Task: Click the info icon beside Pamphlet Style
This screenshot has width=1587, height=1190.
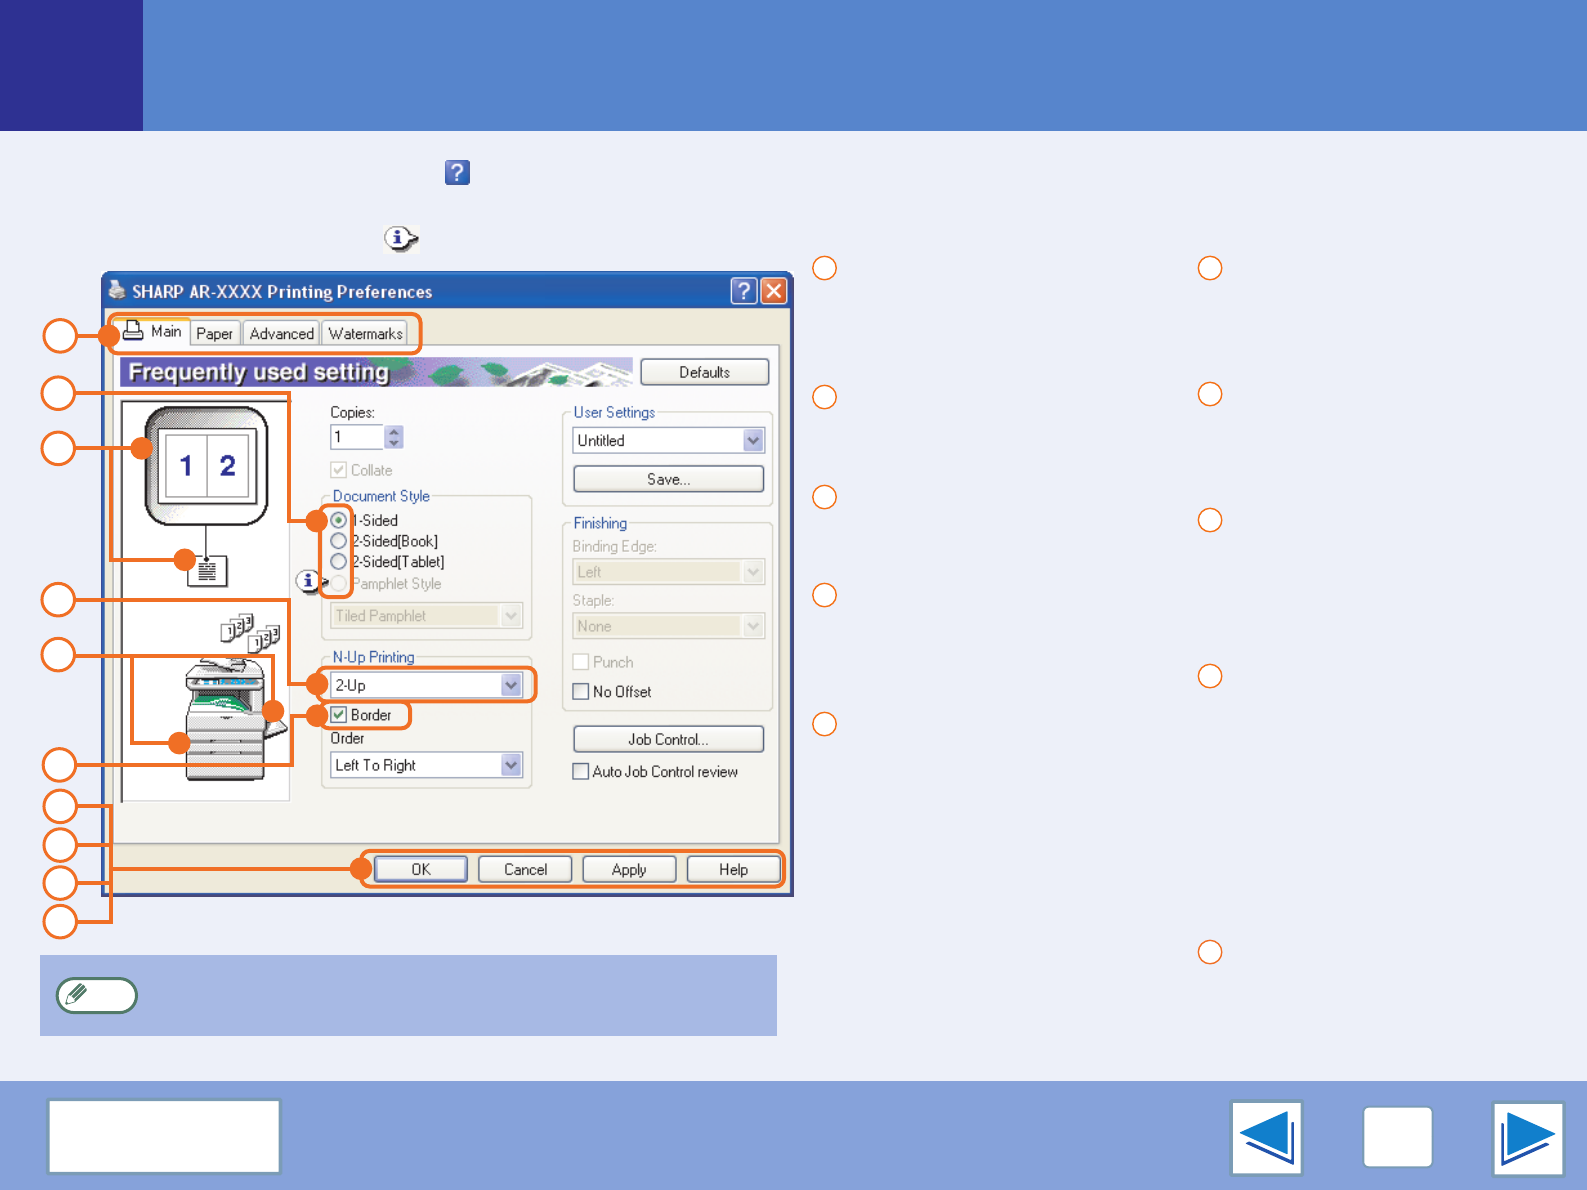Action: pyautogui.click(x=309, y=580)
